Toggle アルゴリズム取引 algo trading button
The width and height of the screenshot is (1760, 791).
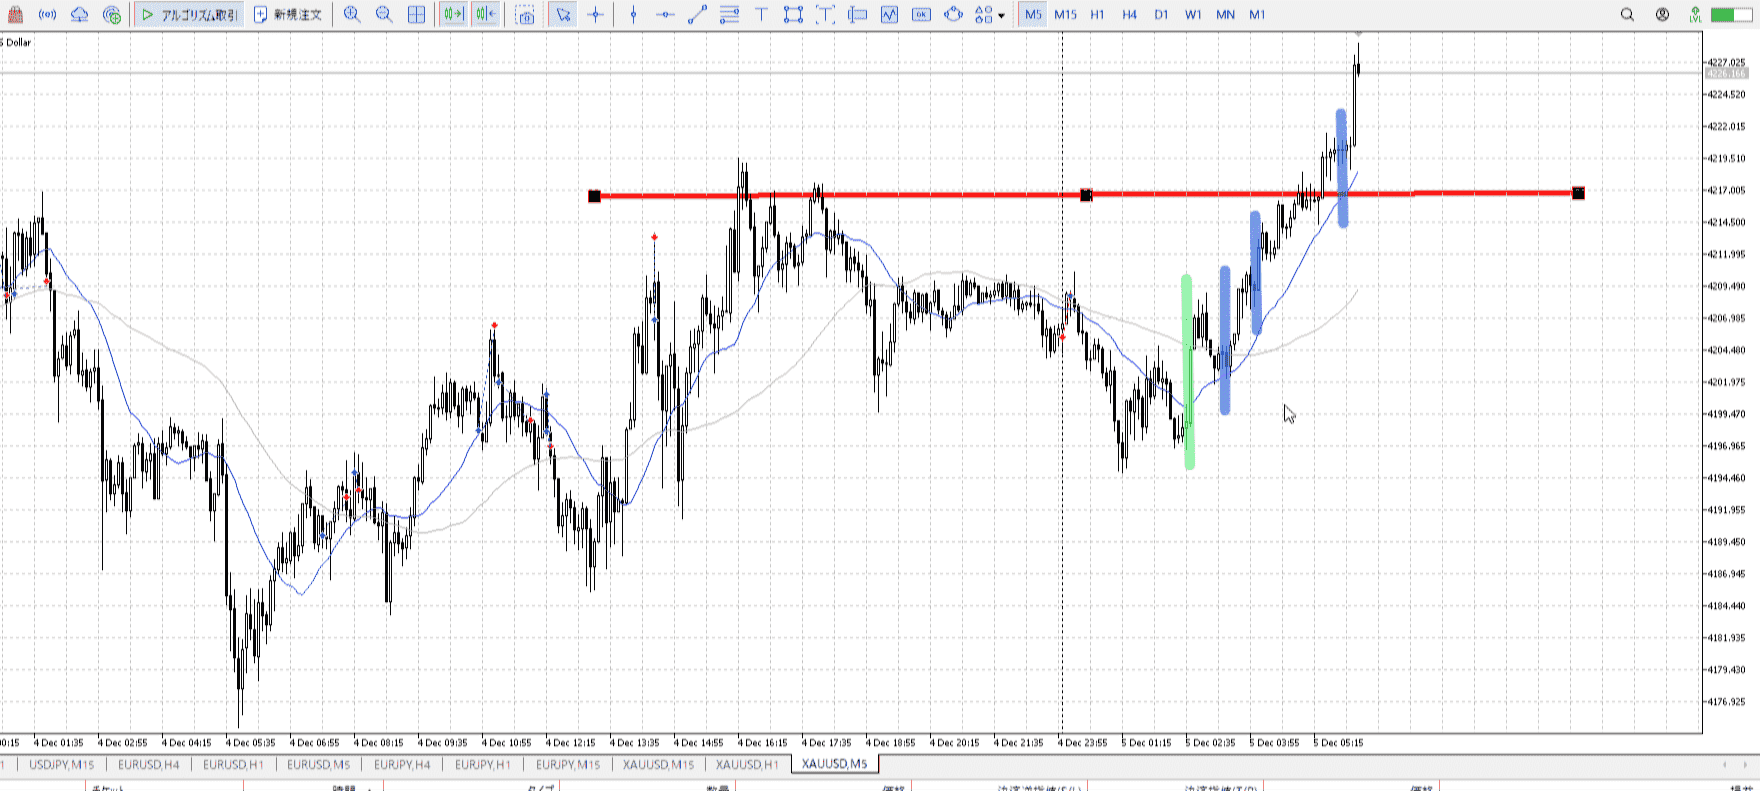point(190,15)
